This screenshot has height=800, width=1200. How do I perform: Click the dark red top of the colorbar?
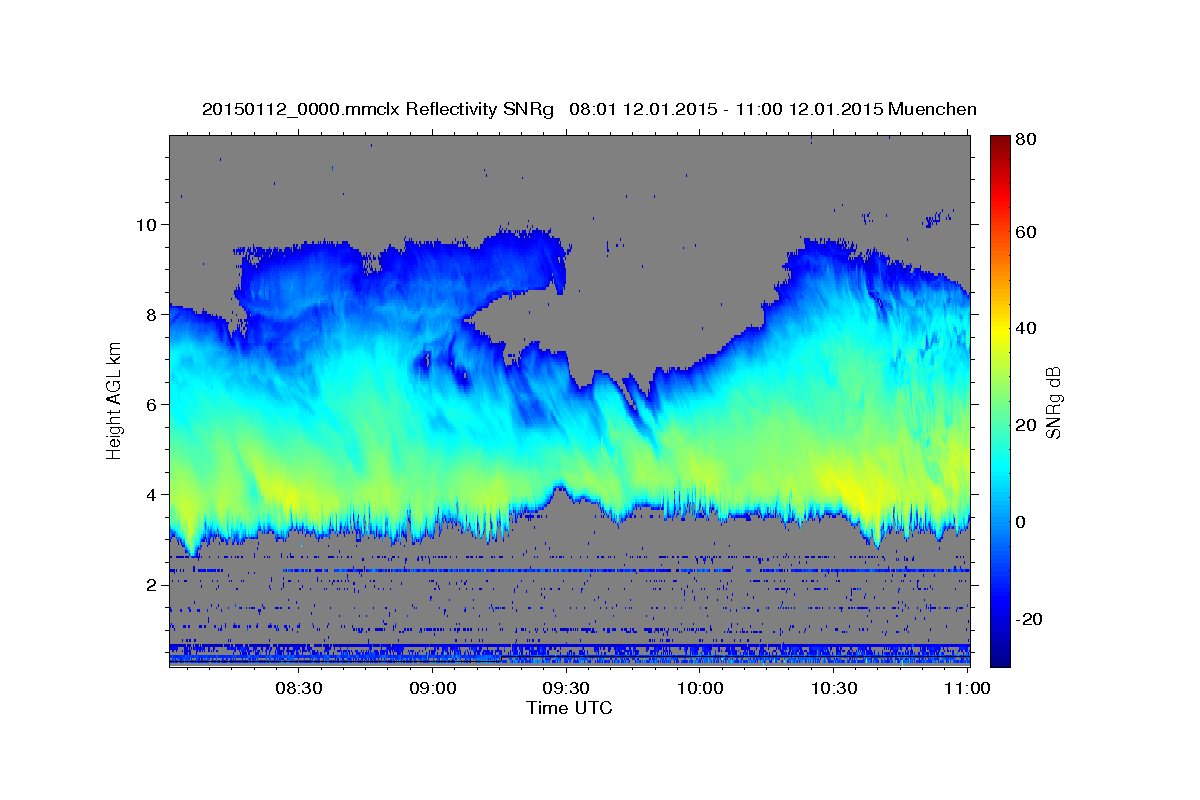(999, 142)
